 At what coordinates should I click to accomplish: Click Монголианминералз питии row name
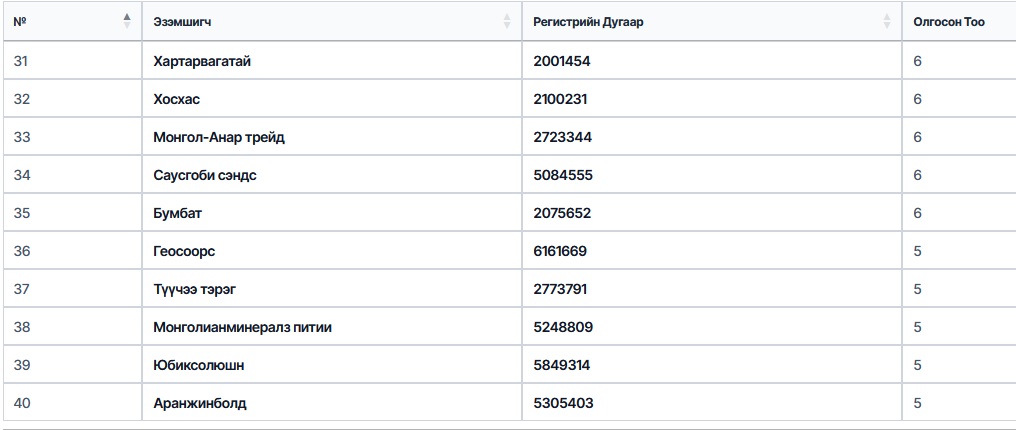tap(242, 327)
